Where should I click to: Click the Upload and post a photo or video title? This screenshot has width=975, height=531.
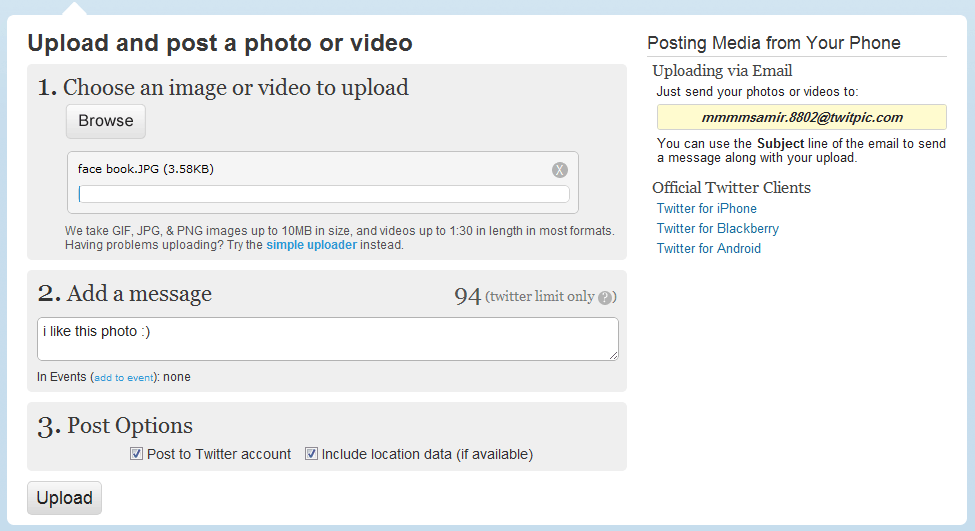(x=220, y=44)
